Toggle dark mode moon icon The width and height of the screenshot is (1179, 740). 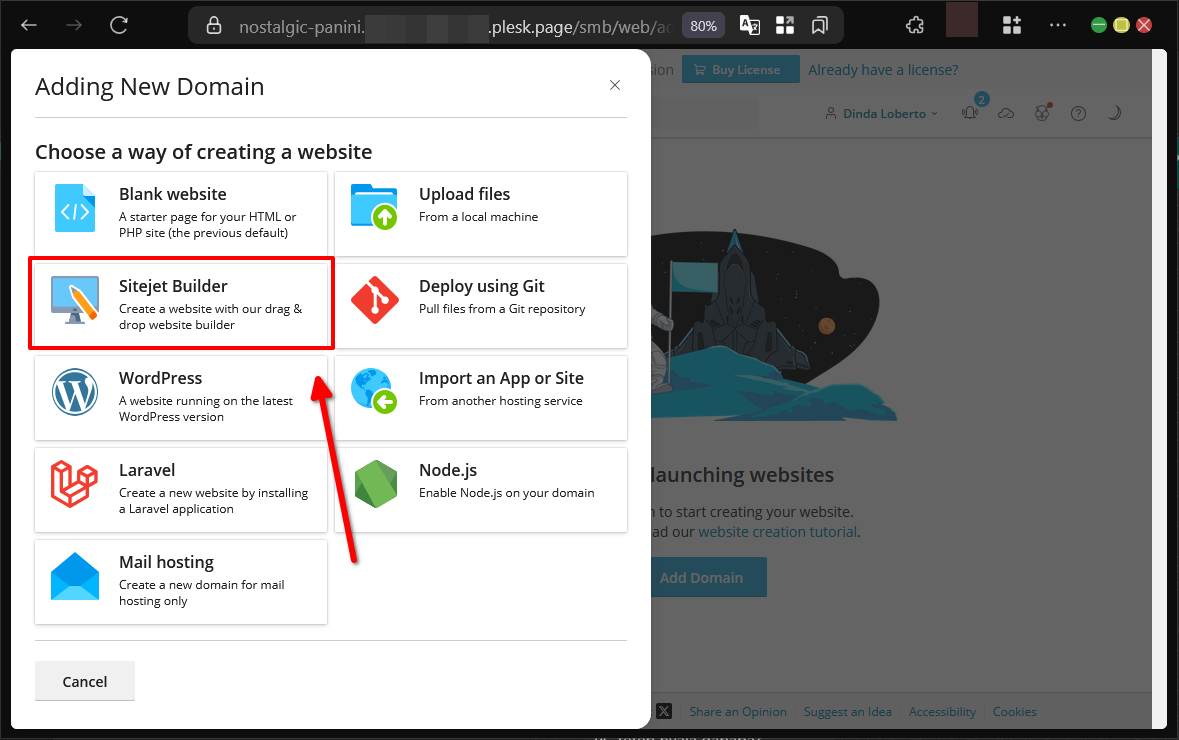coord(1114,113)
